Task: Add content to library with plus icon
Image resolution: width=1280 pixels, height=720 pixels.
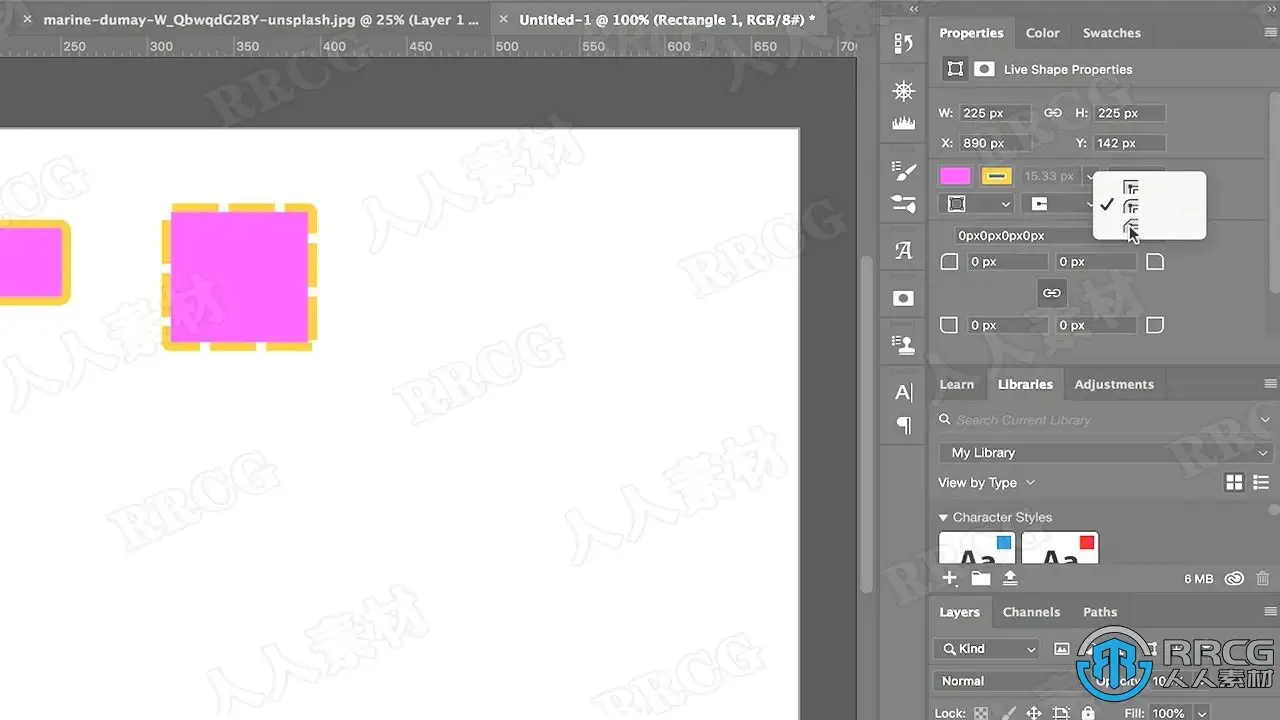Action: (950, 578)
